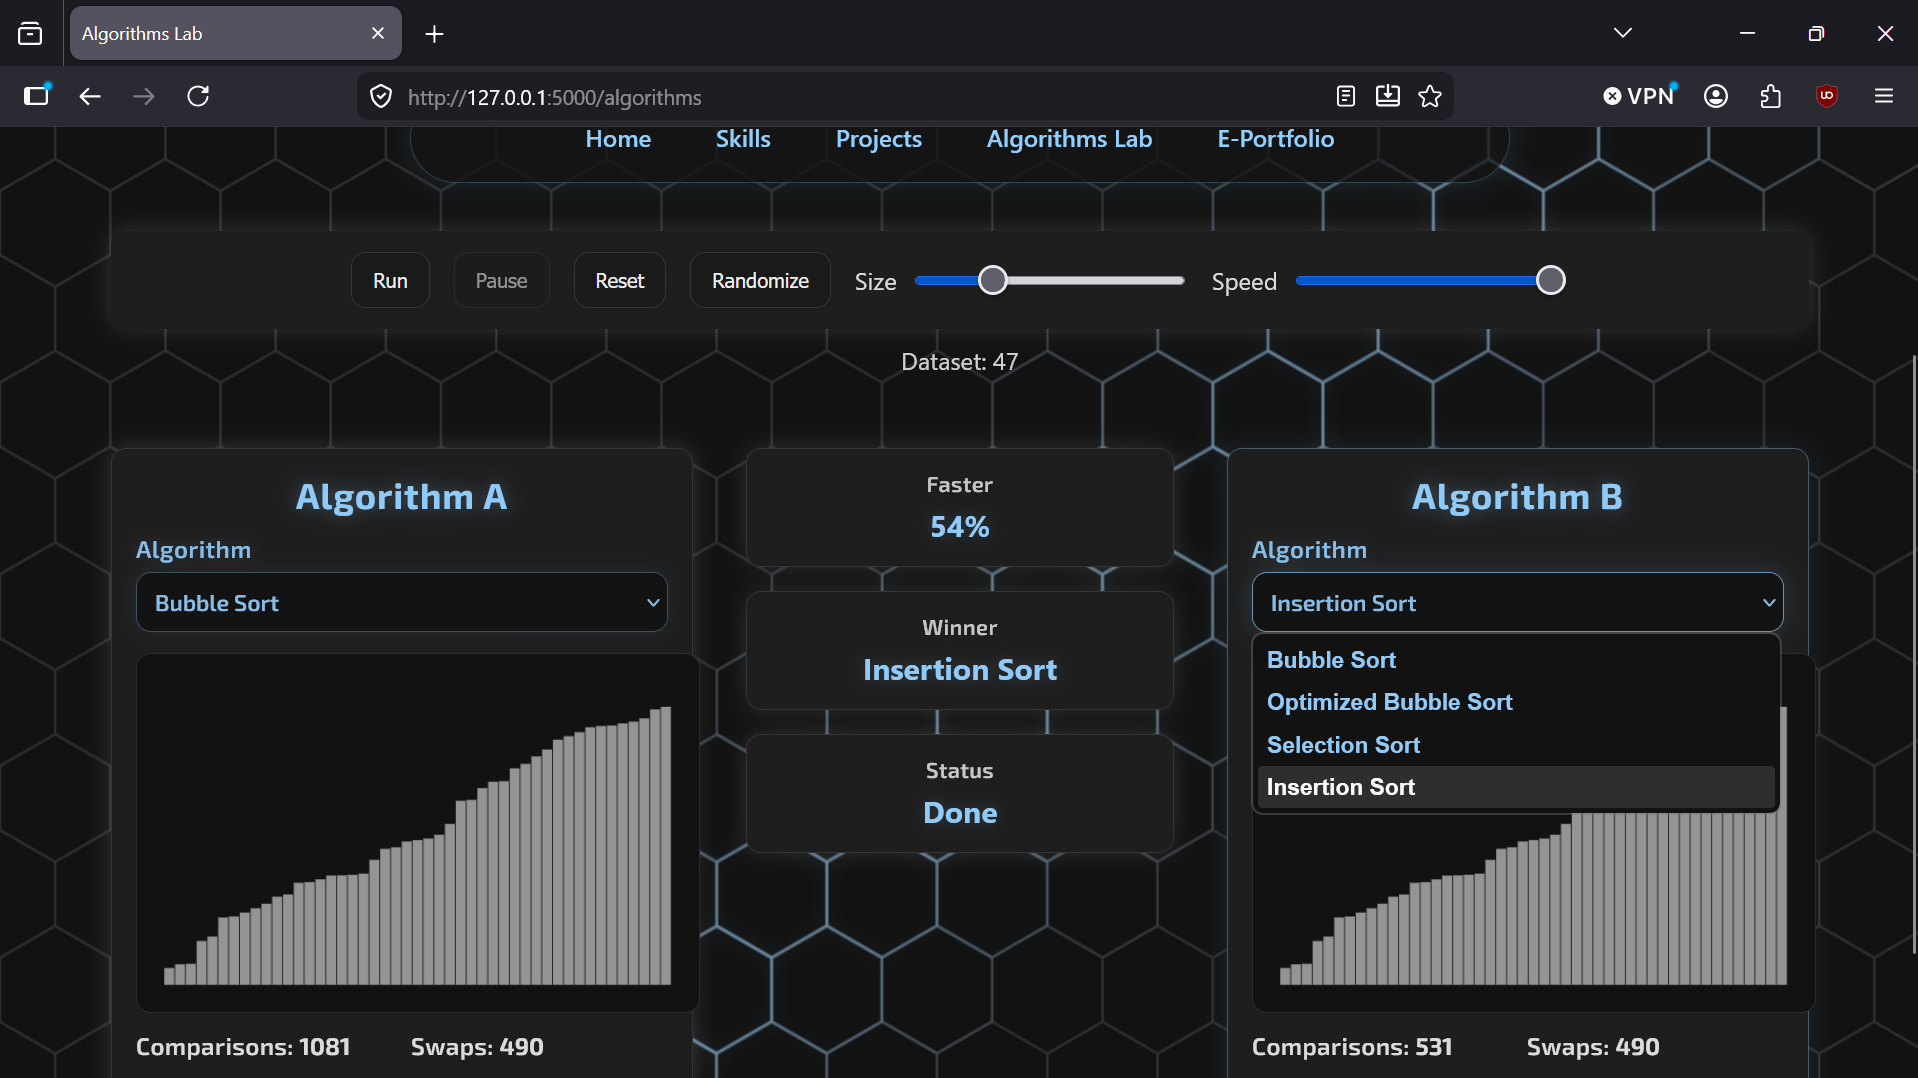
Task: Restore down the browser window
Action: [x=1816, y=33]
